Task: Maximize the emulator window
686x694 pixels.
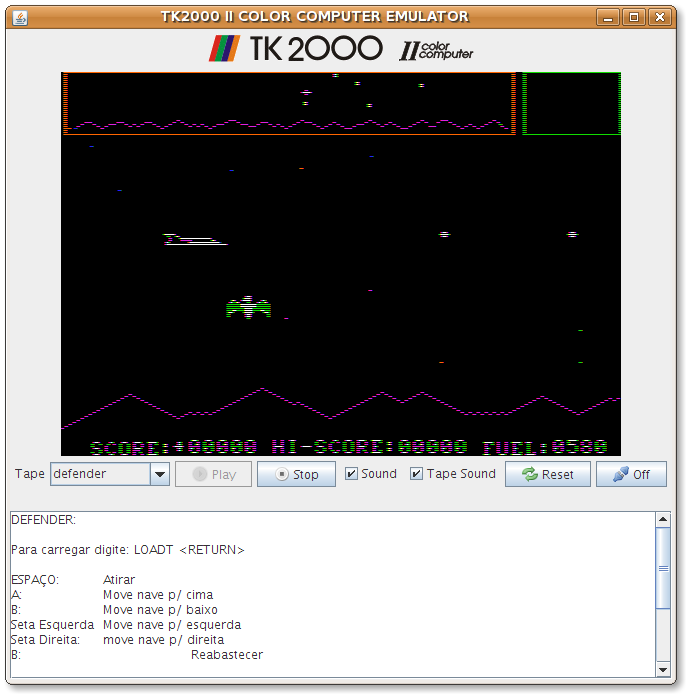Action: tap(634, 18)
